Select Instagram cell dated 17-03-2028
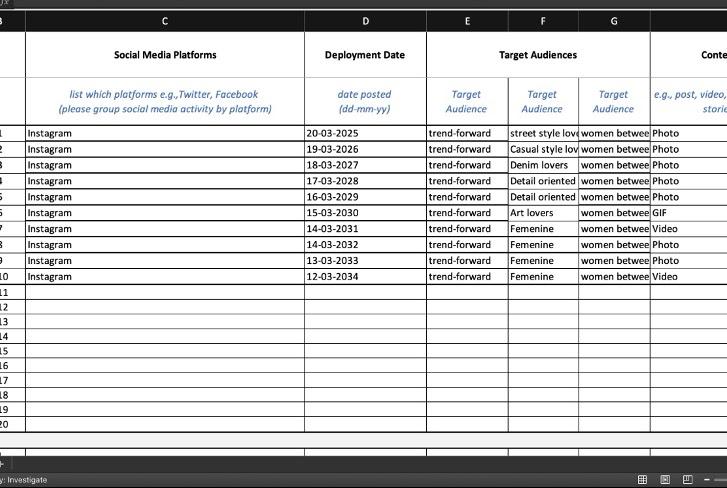 pos(165,181)
